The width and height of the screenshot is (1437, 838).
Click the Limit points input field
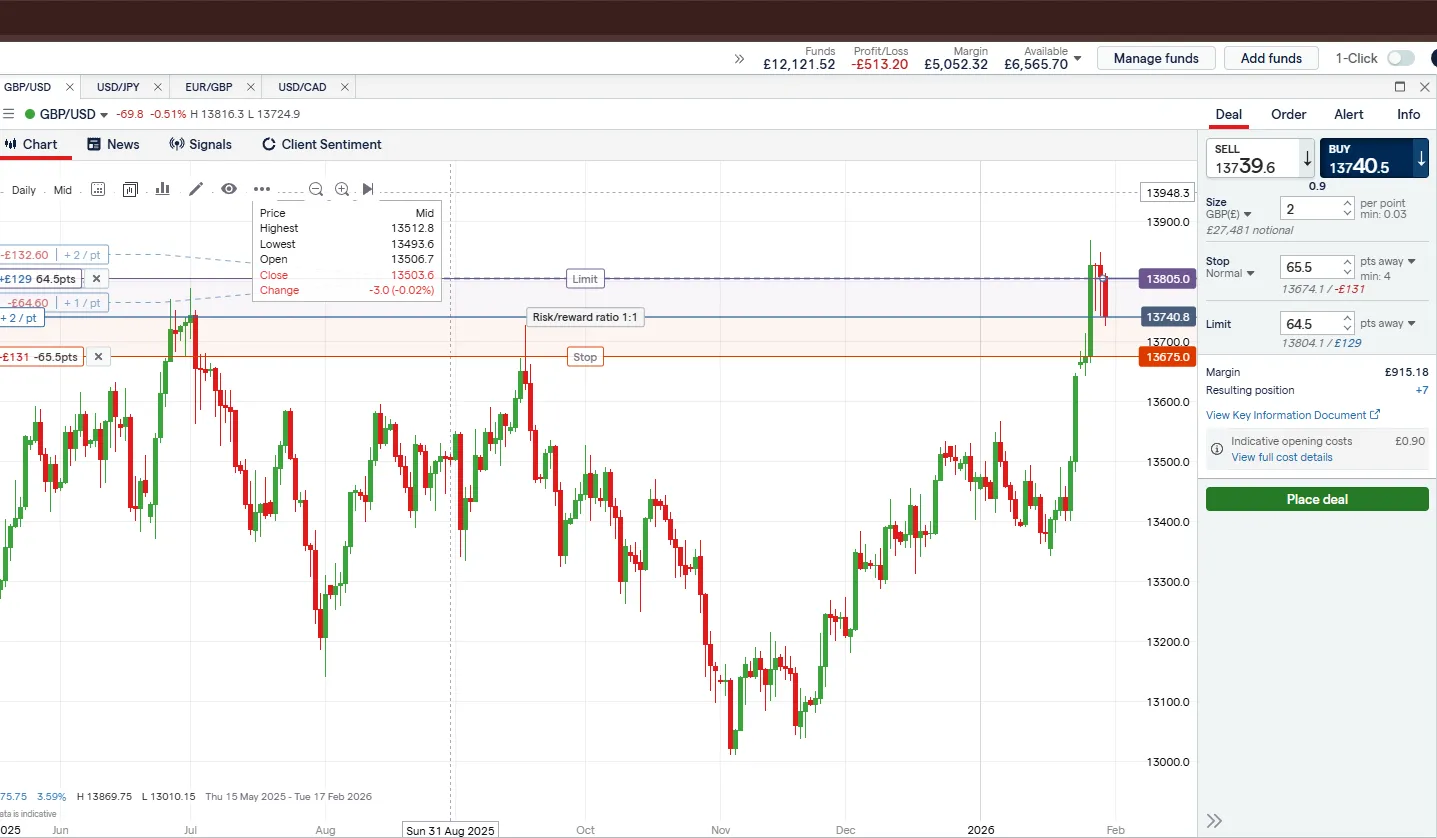[1311, 324]
